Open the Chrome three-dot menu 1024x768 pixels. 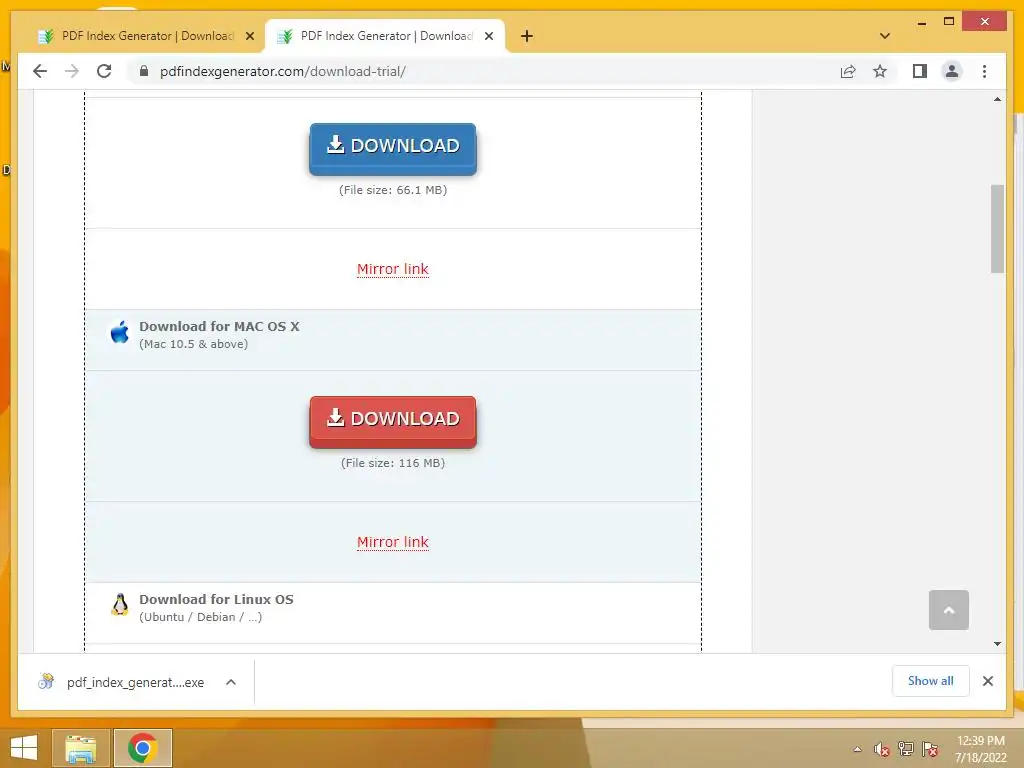coord(984,71)
